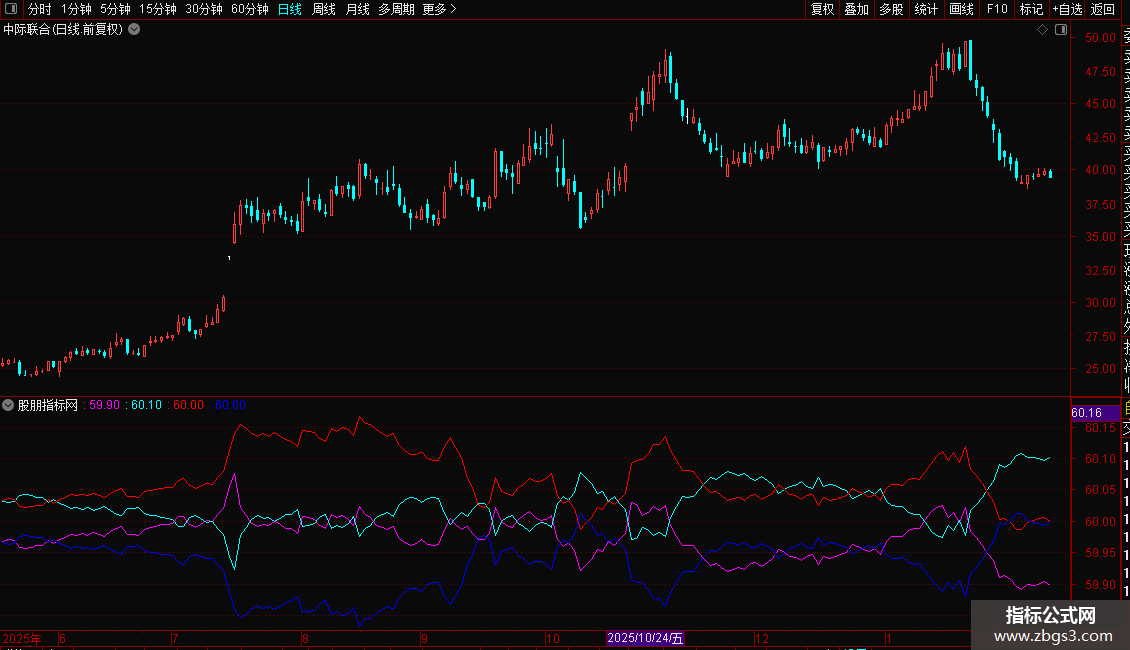Viewport: 1130px width, 650px height.
Task: Open the 中际联合 chart settings dropdown
Action: [134, 30]
